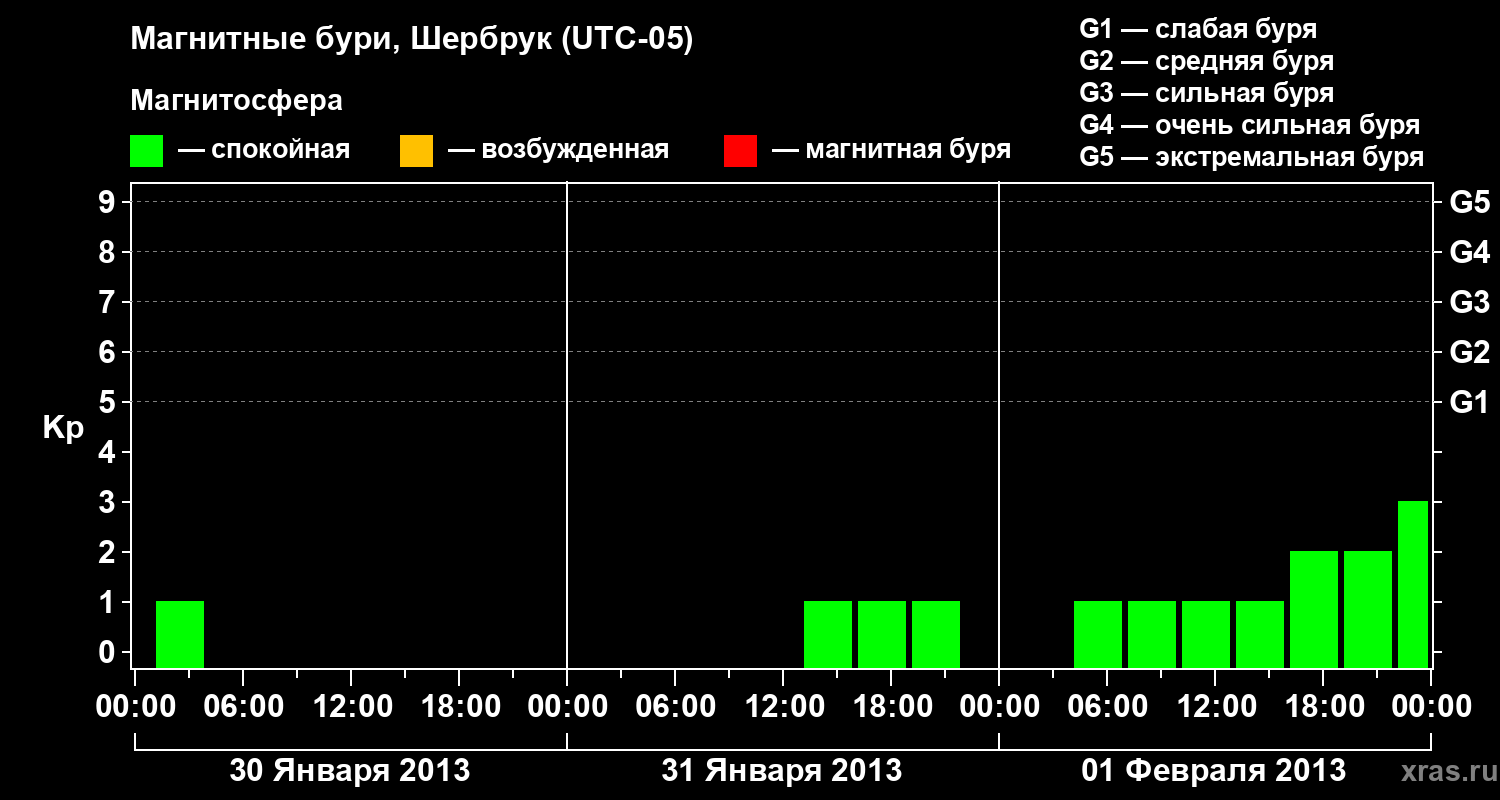Screen dimensions: 1500x800
Task: Click the 'G3' label on the right axis
Action: [x=1469, y=302]
